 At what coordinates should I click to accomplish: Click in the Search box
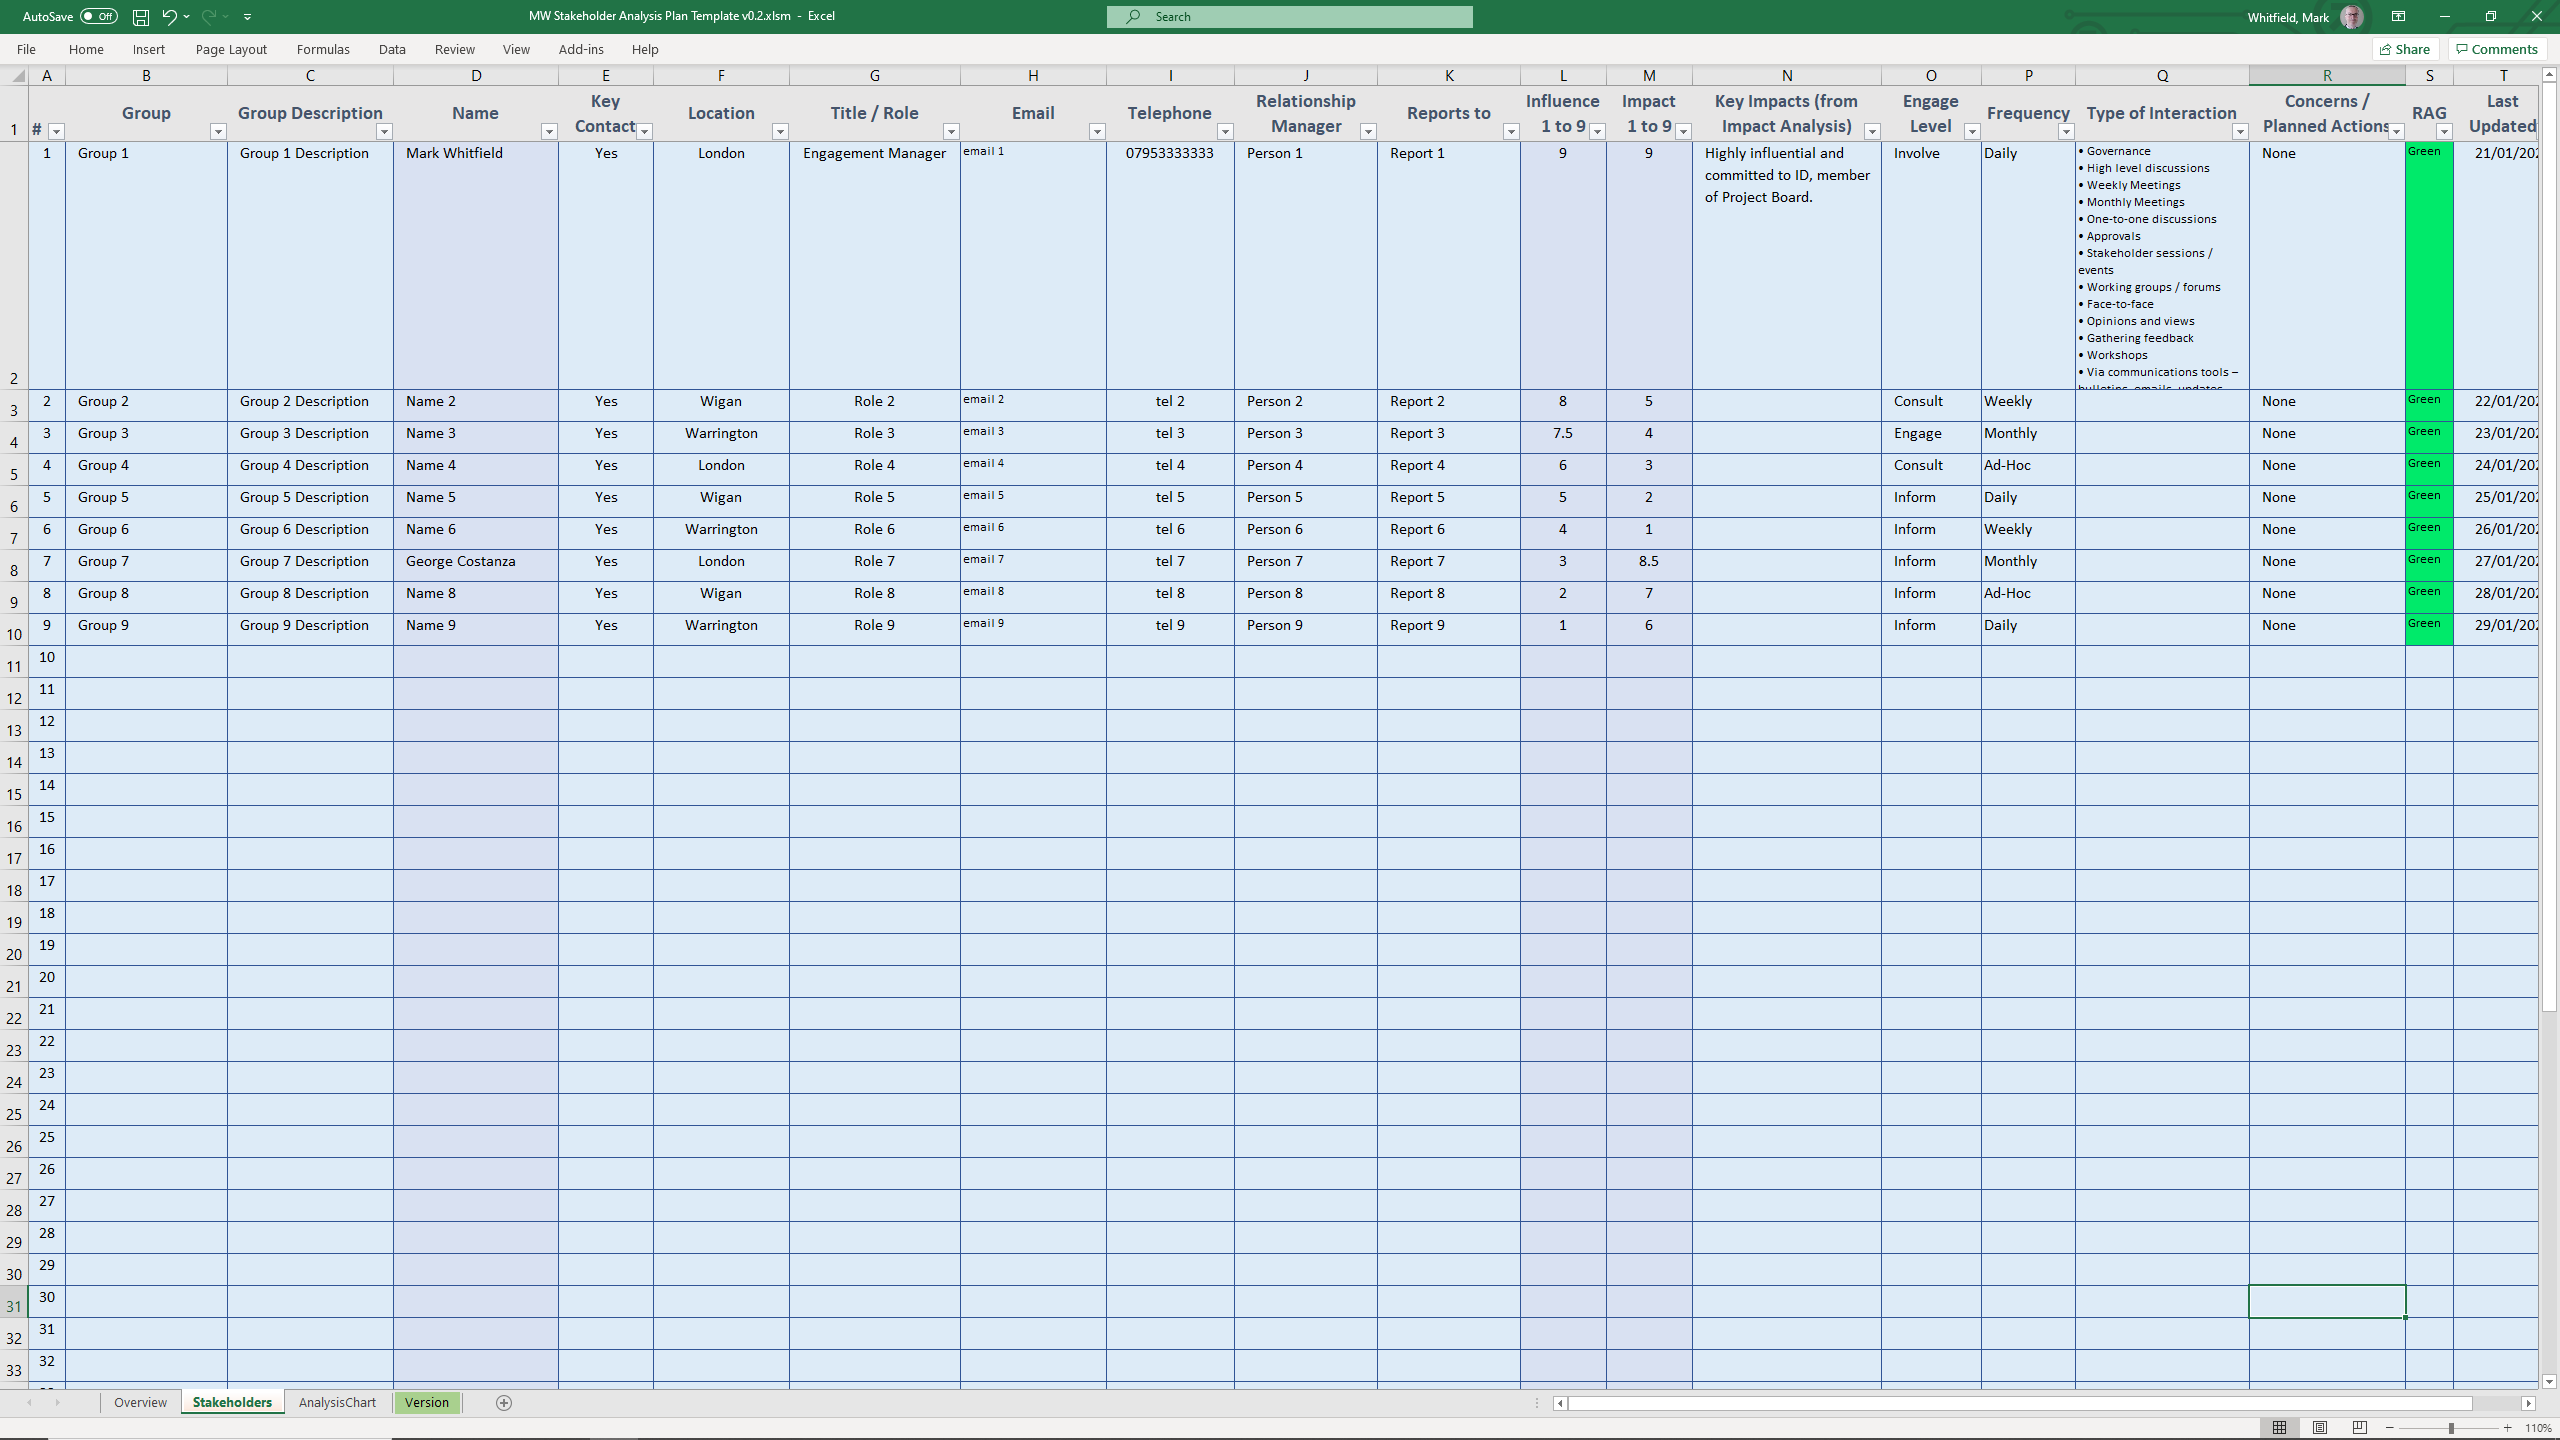pos(1289,17)
